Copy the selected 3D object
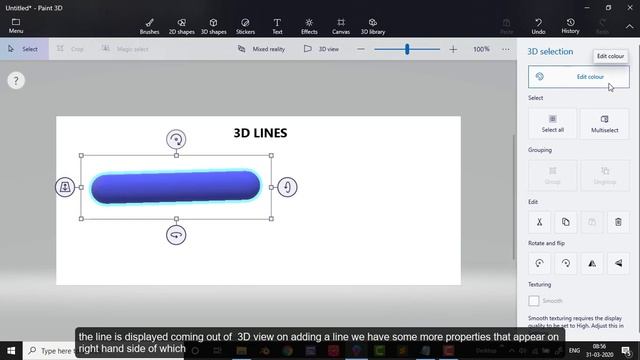Viewport: 640px width, 360px height. click(565, 222)
